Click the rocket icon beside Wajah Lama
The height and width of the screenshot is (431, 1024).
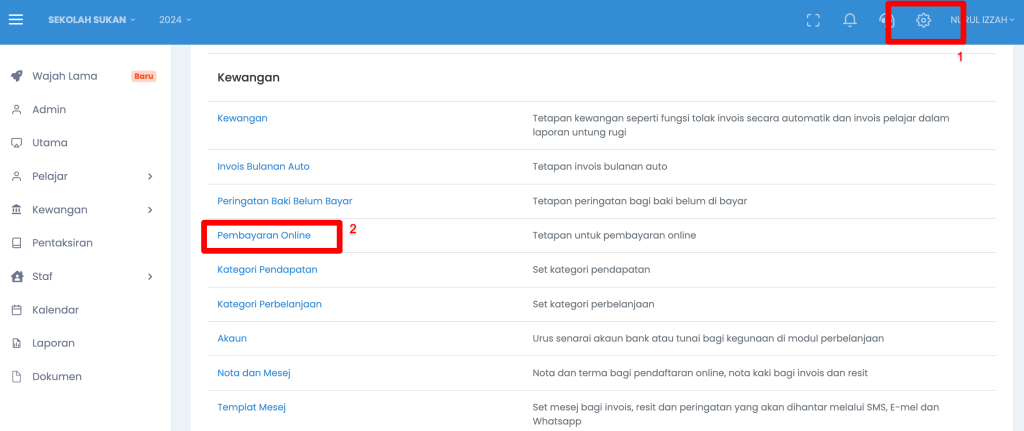pos(17,76)
